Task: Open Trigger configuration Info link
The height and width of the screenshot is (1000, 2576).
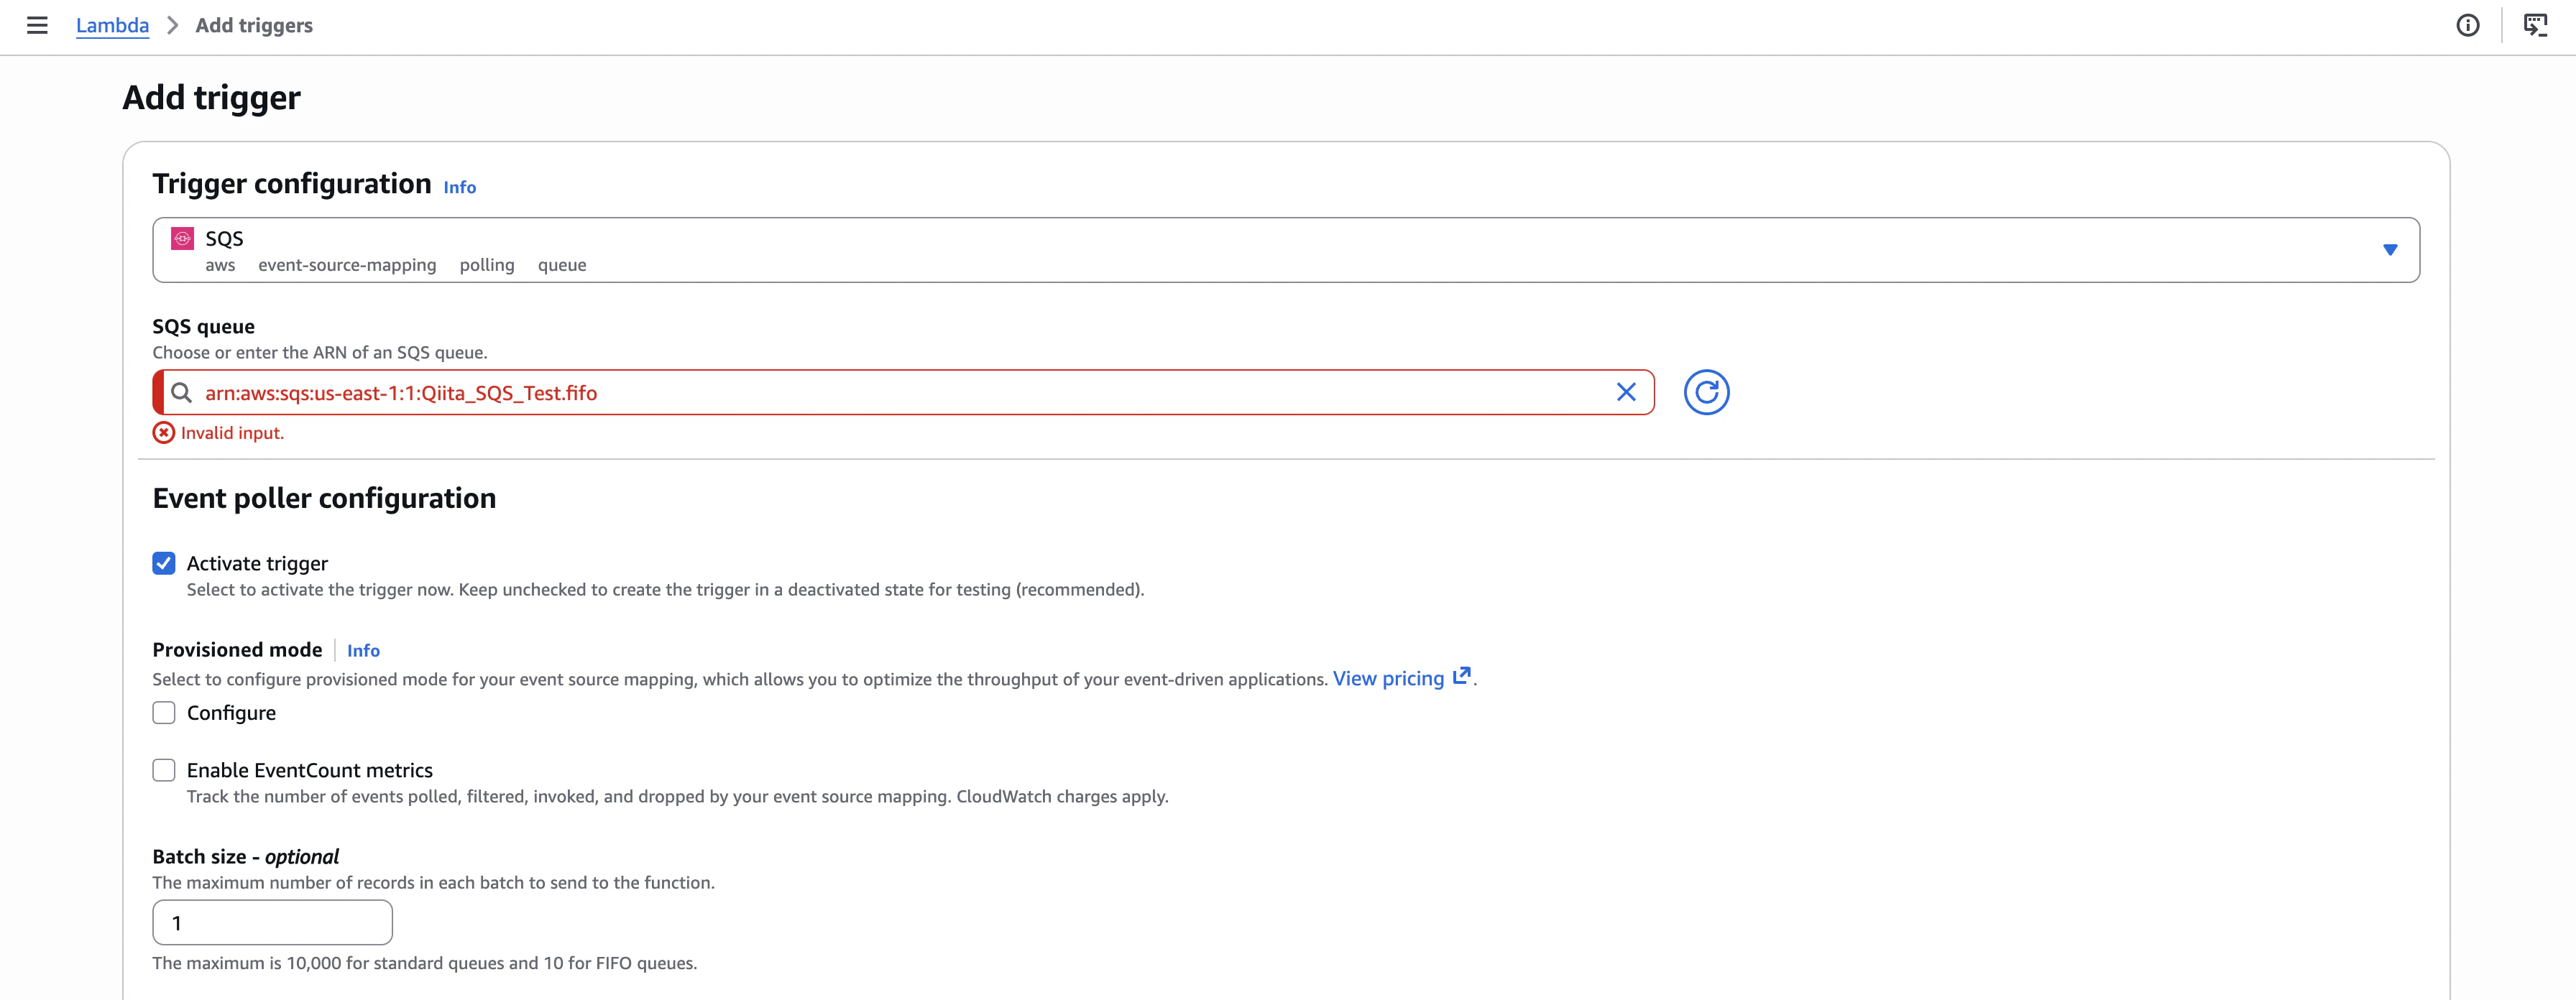Action: click(459, 187)
